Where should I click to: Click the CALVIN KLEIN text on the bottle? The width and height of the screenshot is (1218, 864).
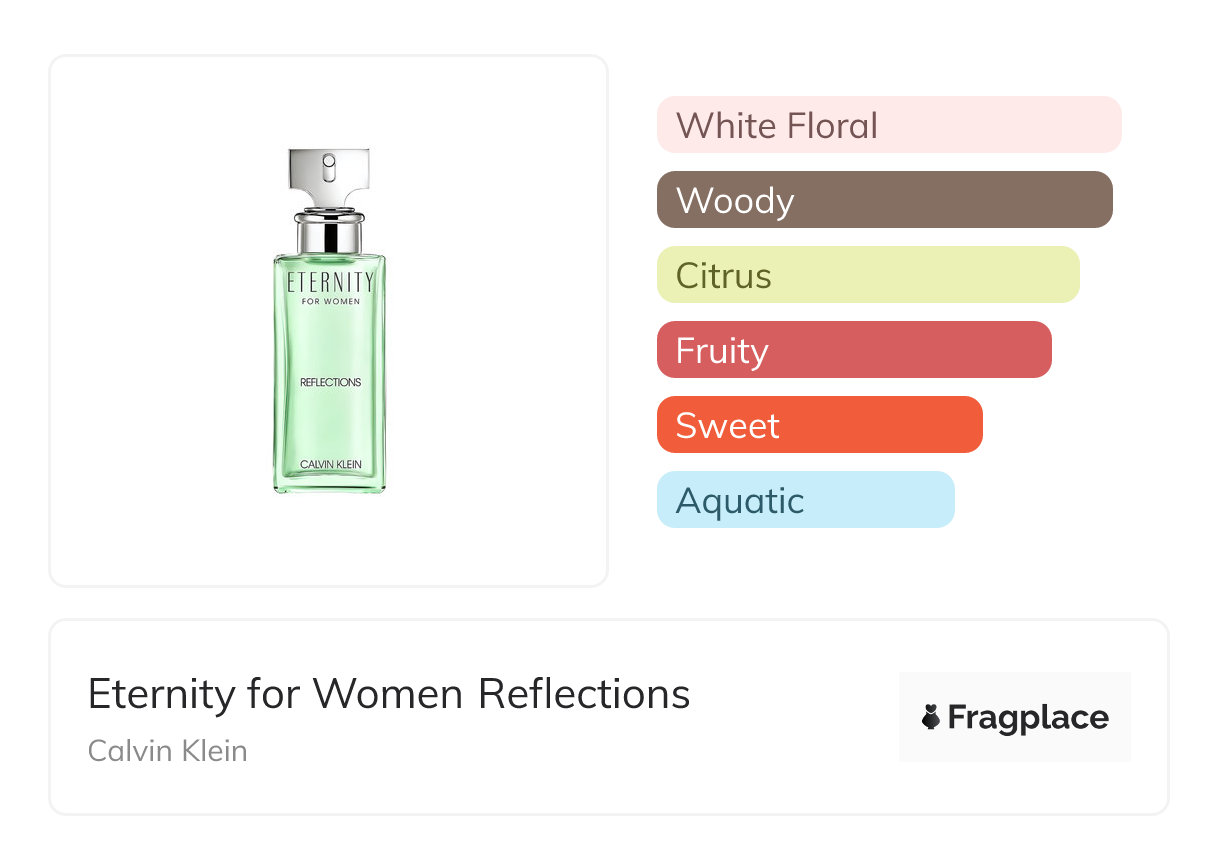pyautogui.click(x=330, y=465)
